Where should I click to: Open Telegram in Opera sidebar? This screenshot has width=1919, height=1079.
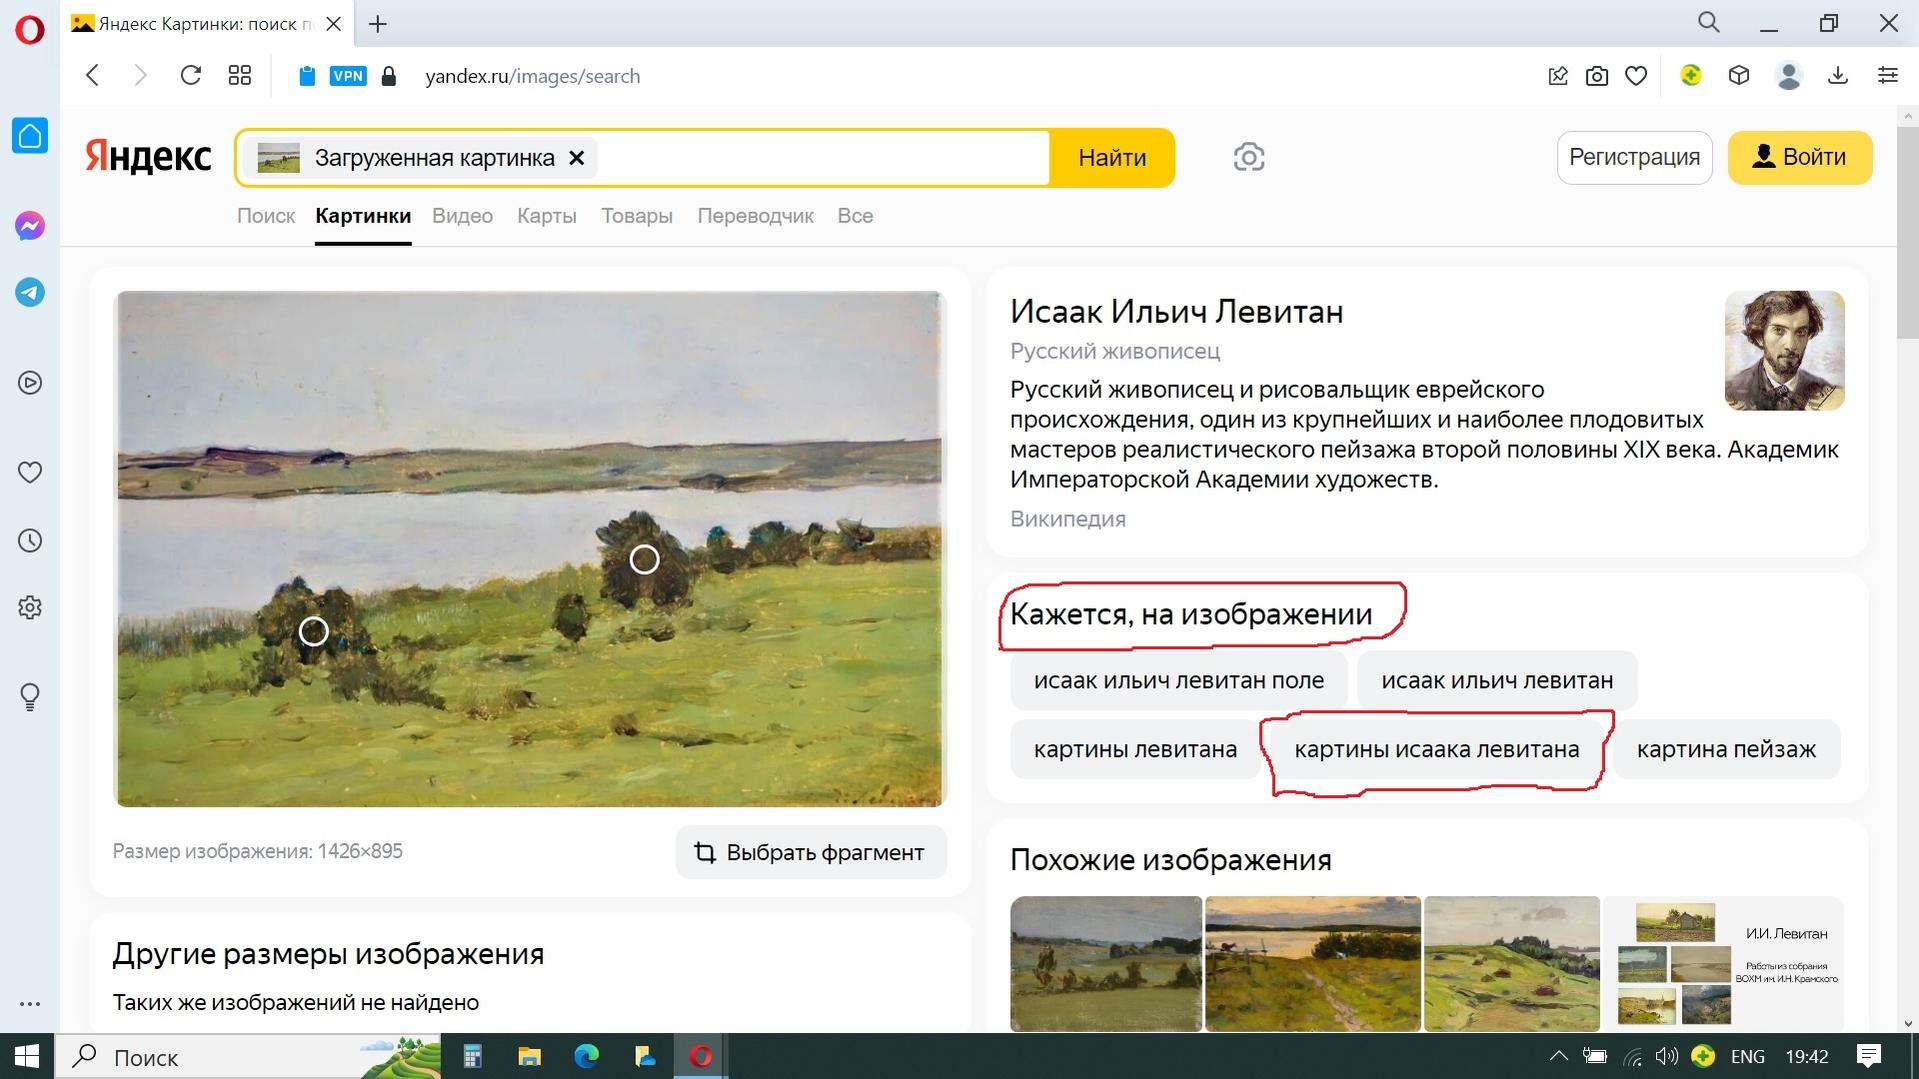point(30,293)
